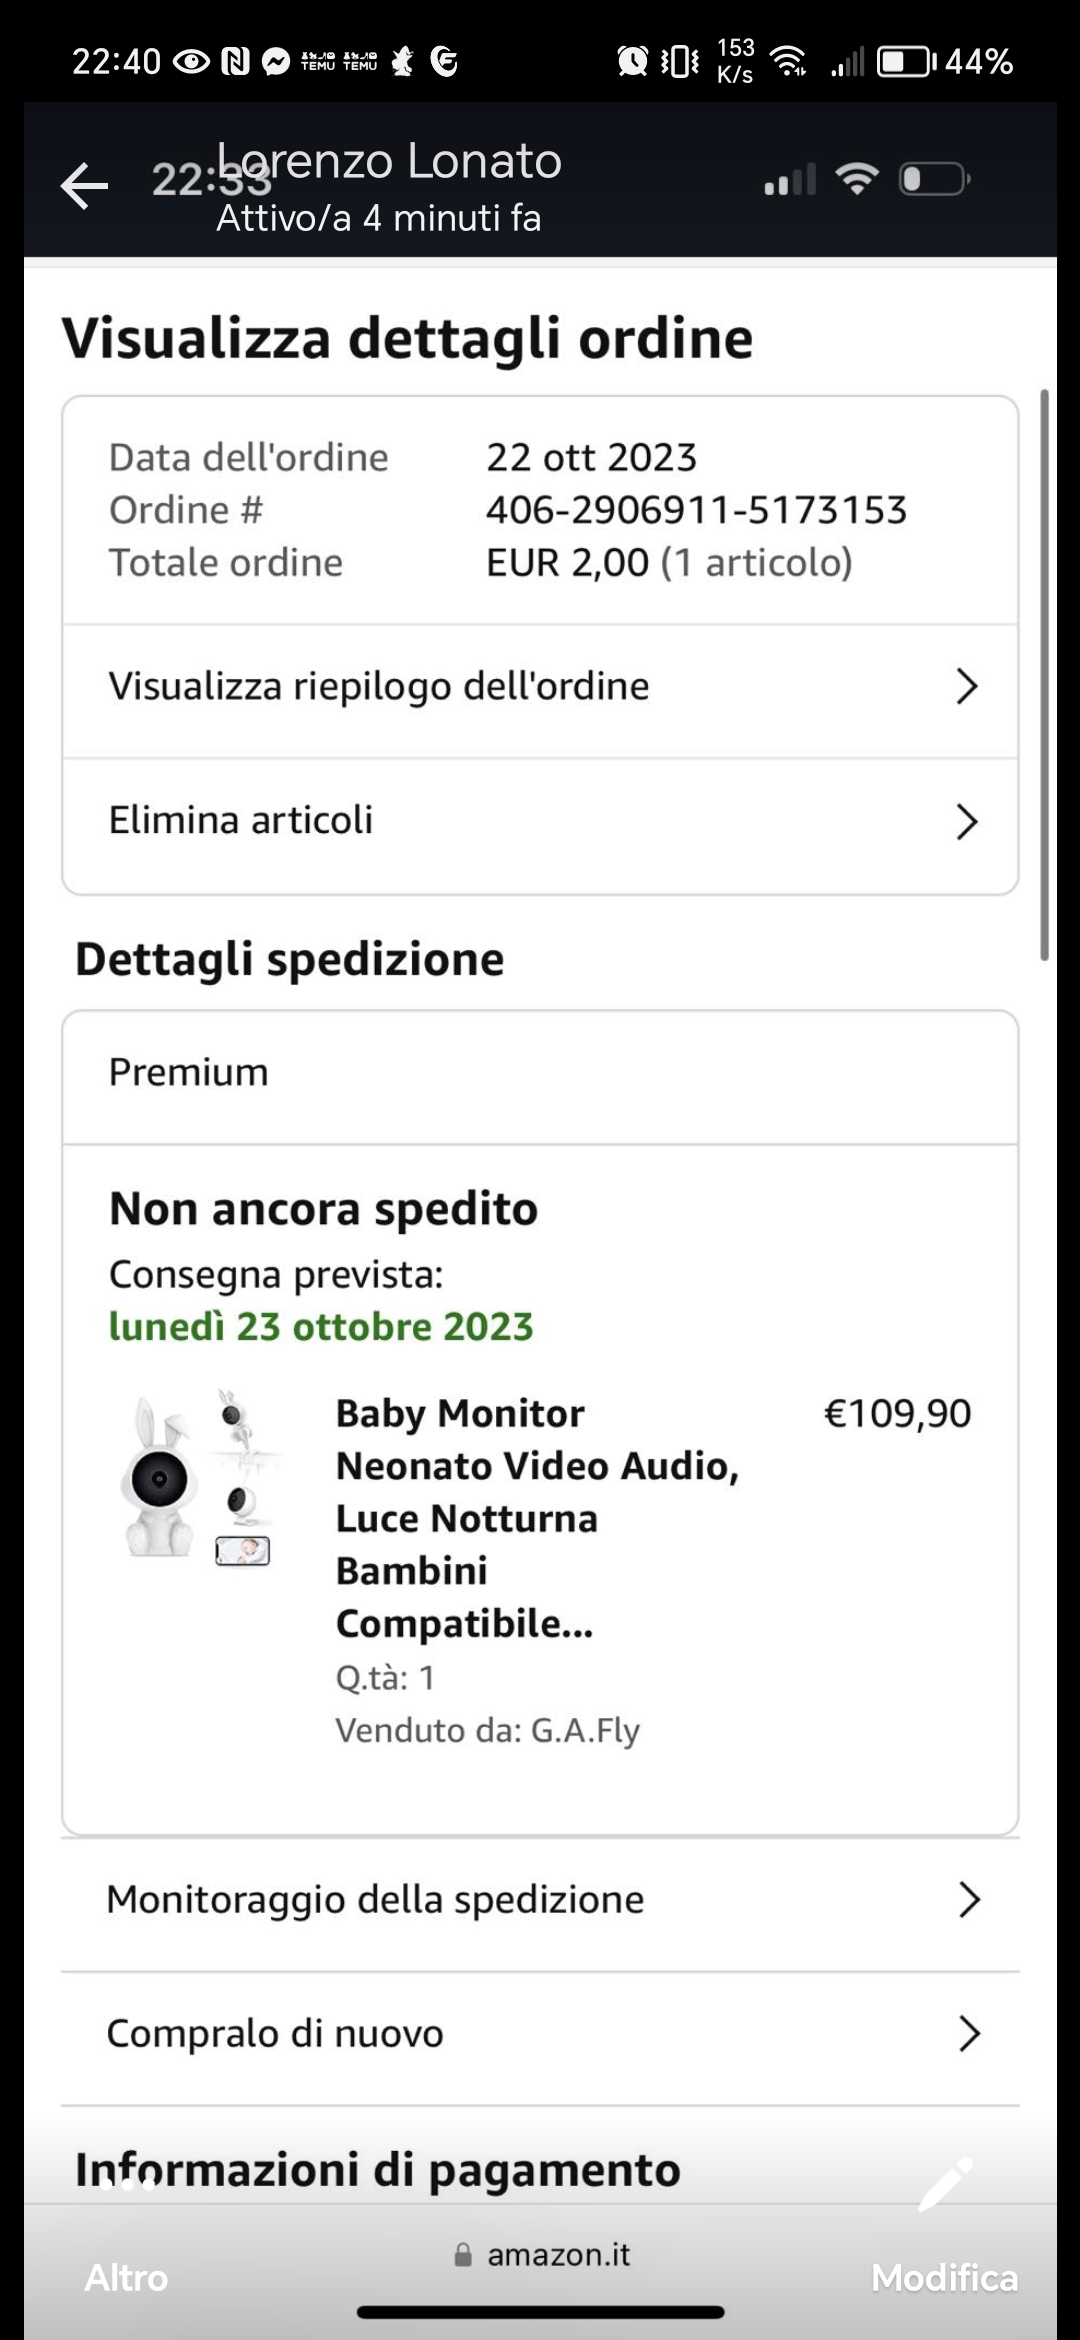Tap the eye comfort status icon
Image resolution: width=1080 pixels, height=2340 pixels.
click(x=192, y=62)
